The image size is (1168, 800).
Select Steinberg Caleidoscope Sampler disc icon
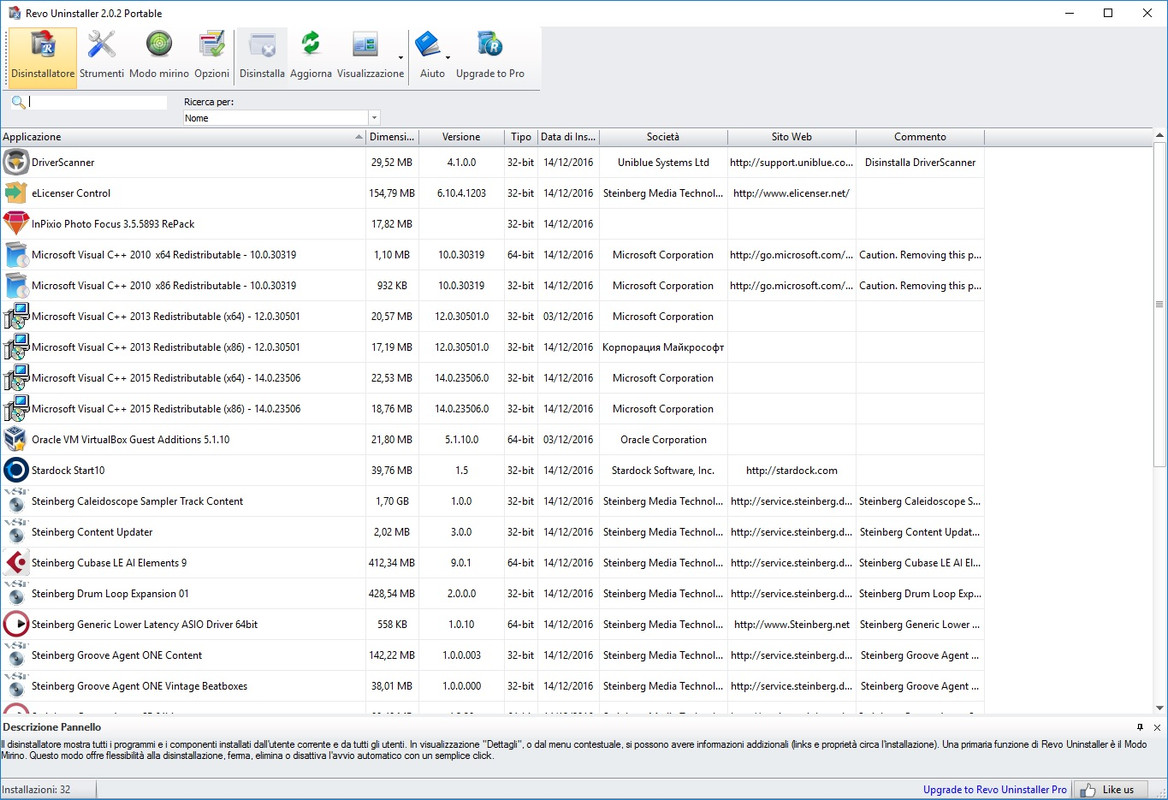coord(16,501)
